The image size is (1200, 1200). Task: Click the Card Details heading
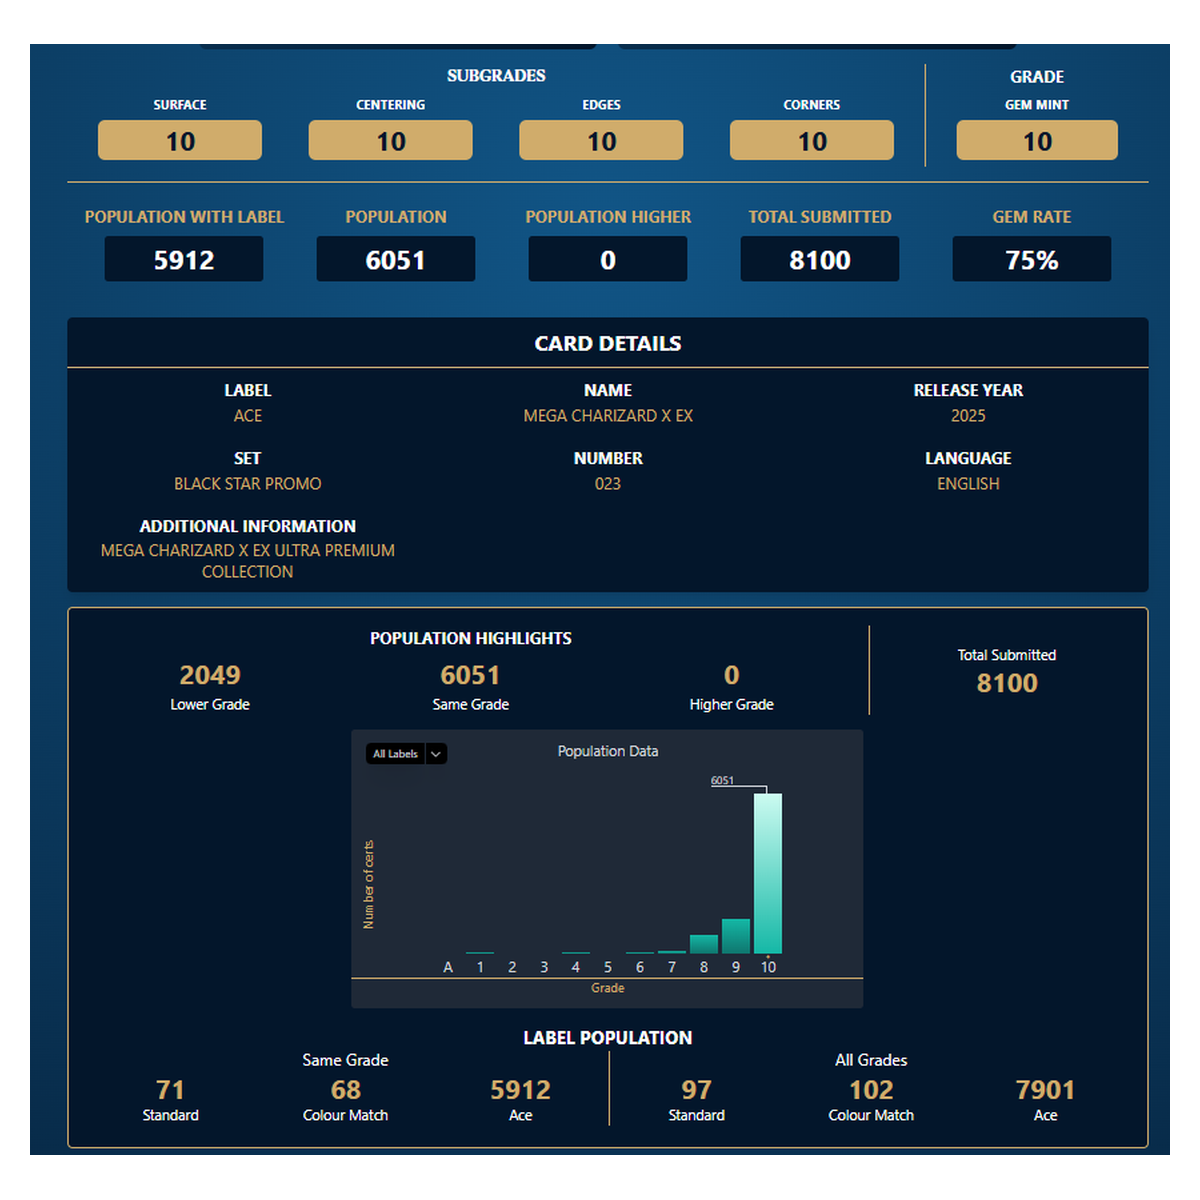click(608, 344)
